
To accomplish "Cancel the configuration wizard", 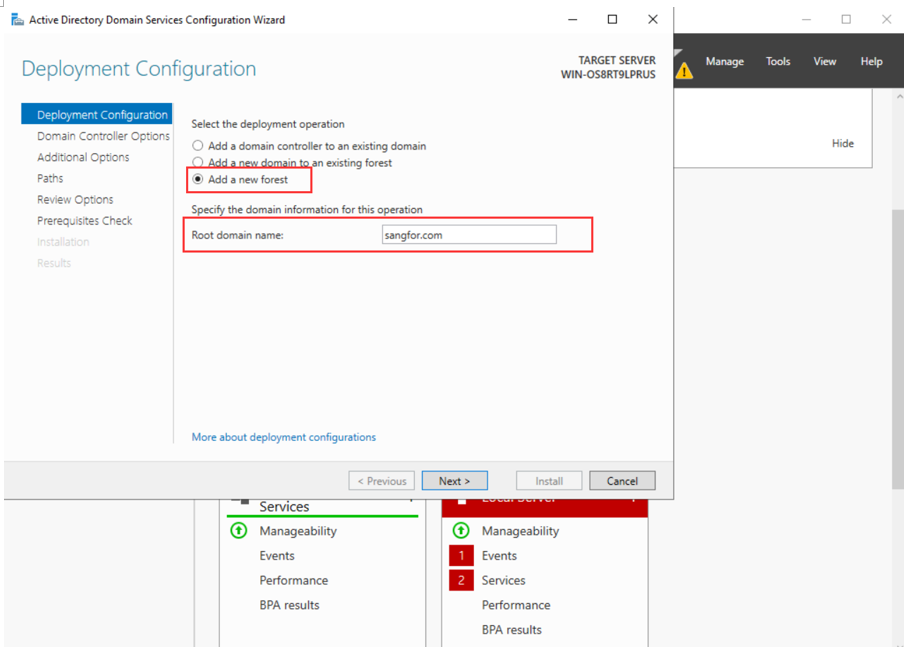I will coord(622,481).
